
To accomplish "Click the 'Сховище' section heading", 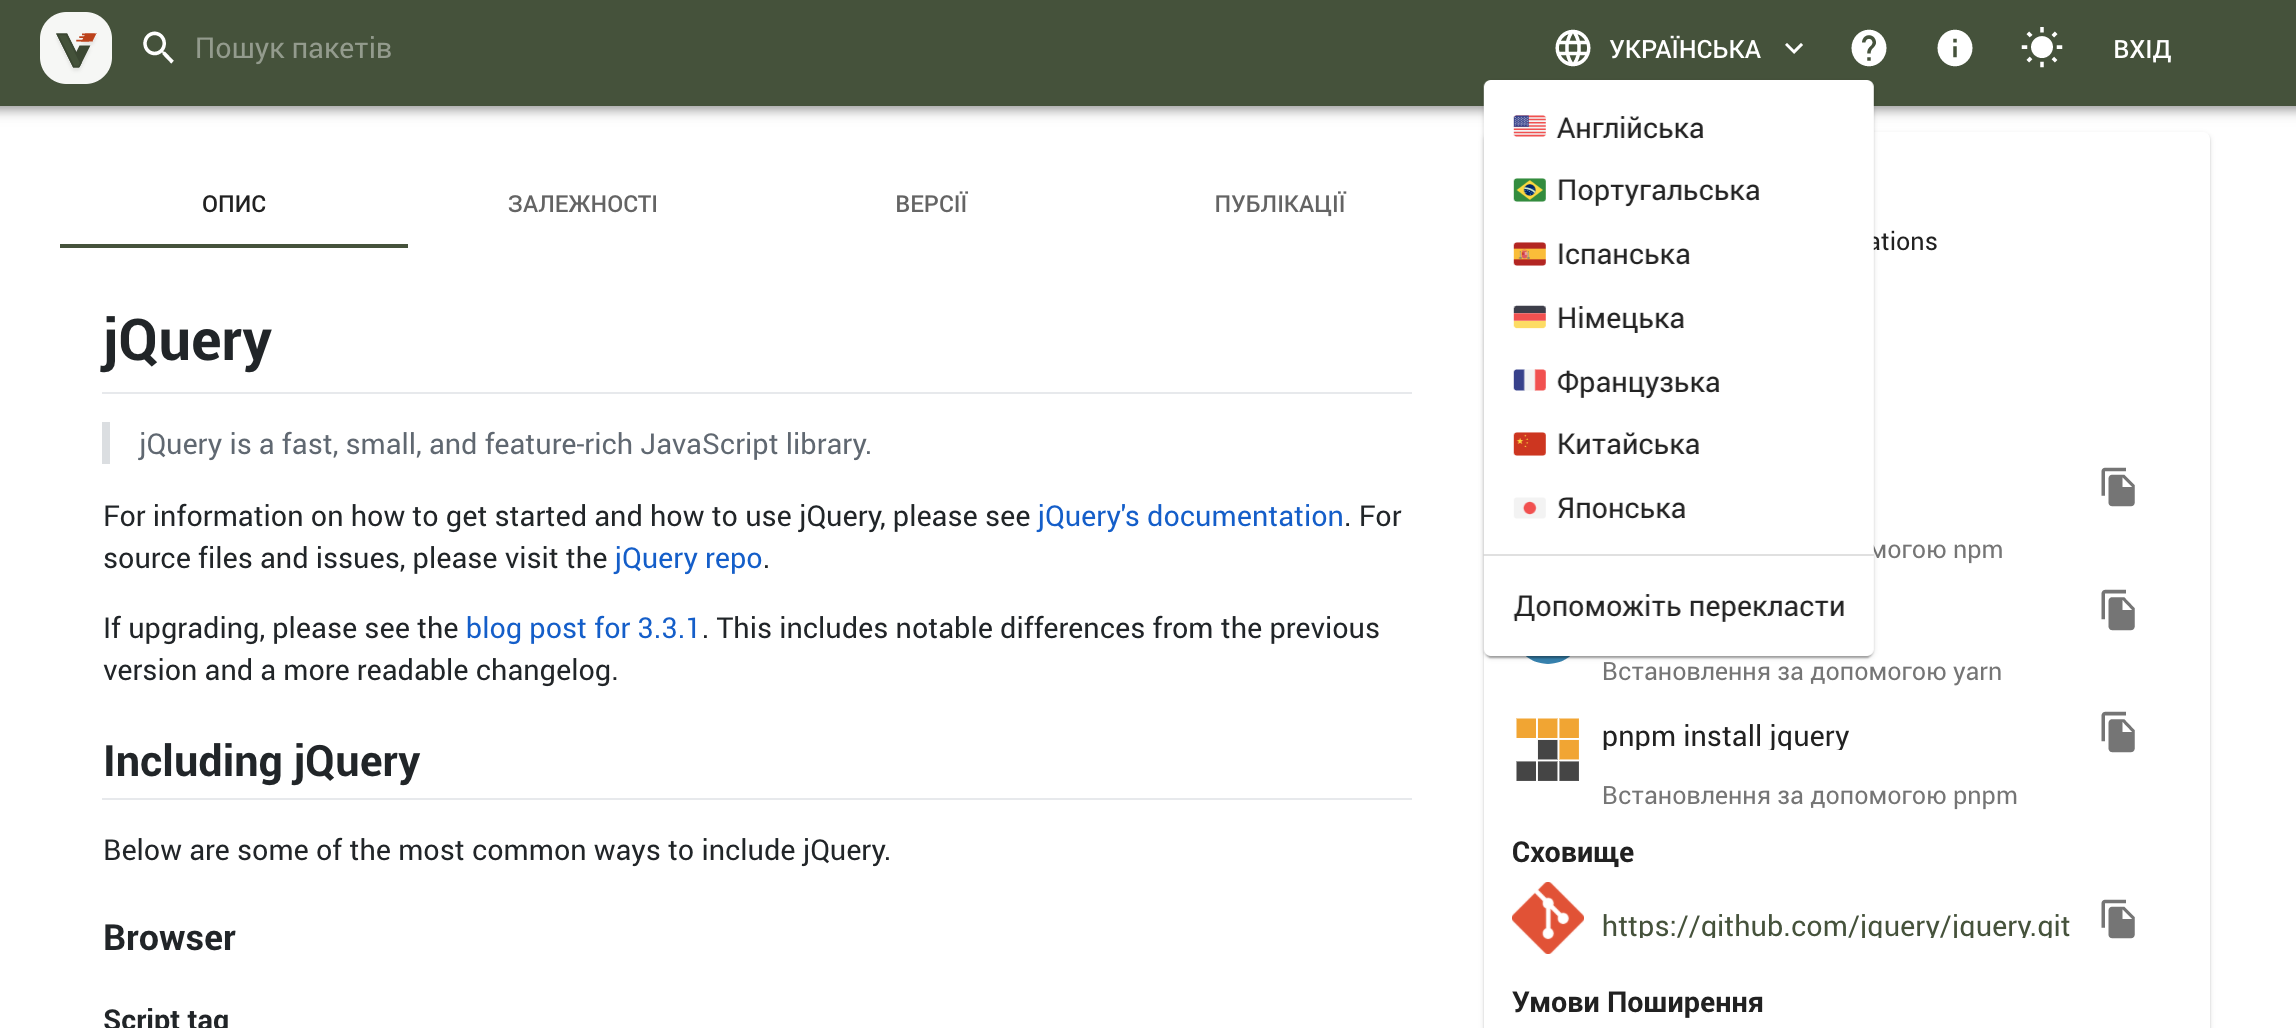I will [1572, 853].
